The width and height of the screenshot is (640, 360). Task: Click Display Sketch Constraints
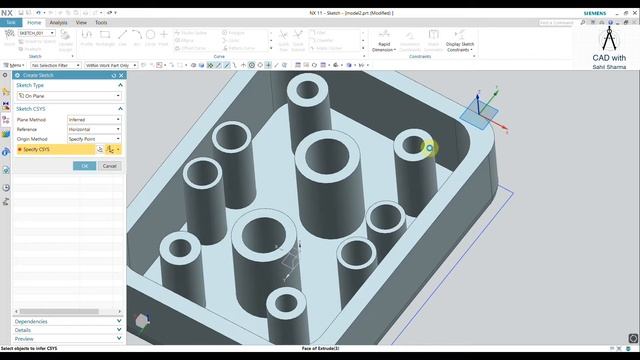pos(460,41)
